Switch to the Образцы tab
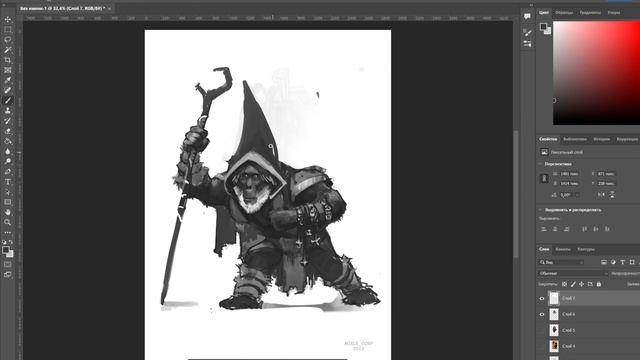Image resolution: width=640 pixels, height=360 pixels. pos(564,13)
